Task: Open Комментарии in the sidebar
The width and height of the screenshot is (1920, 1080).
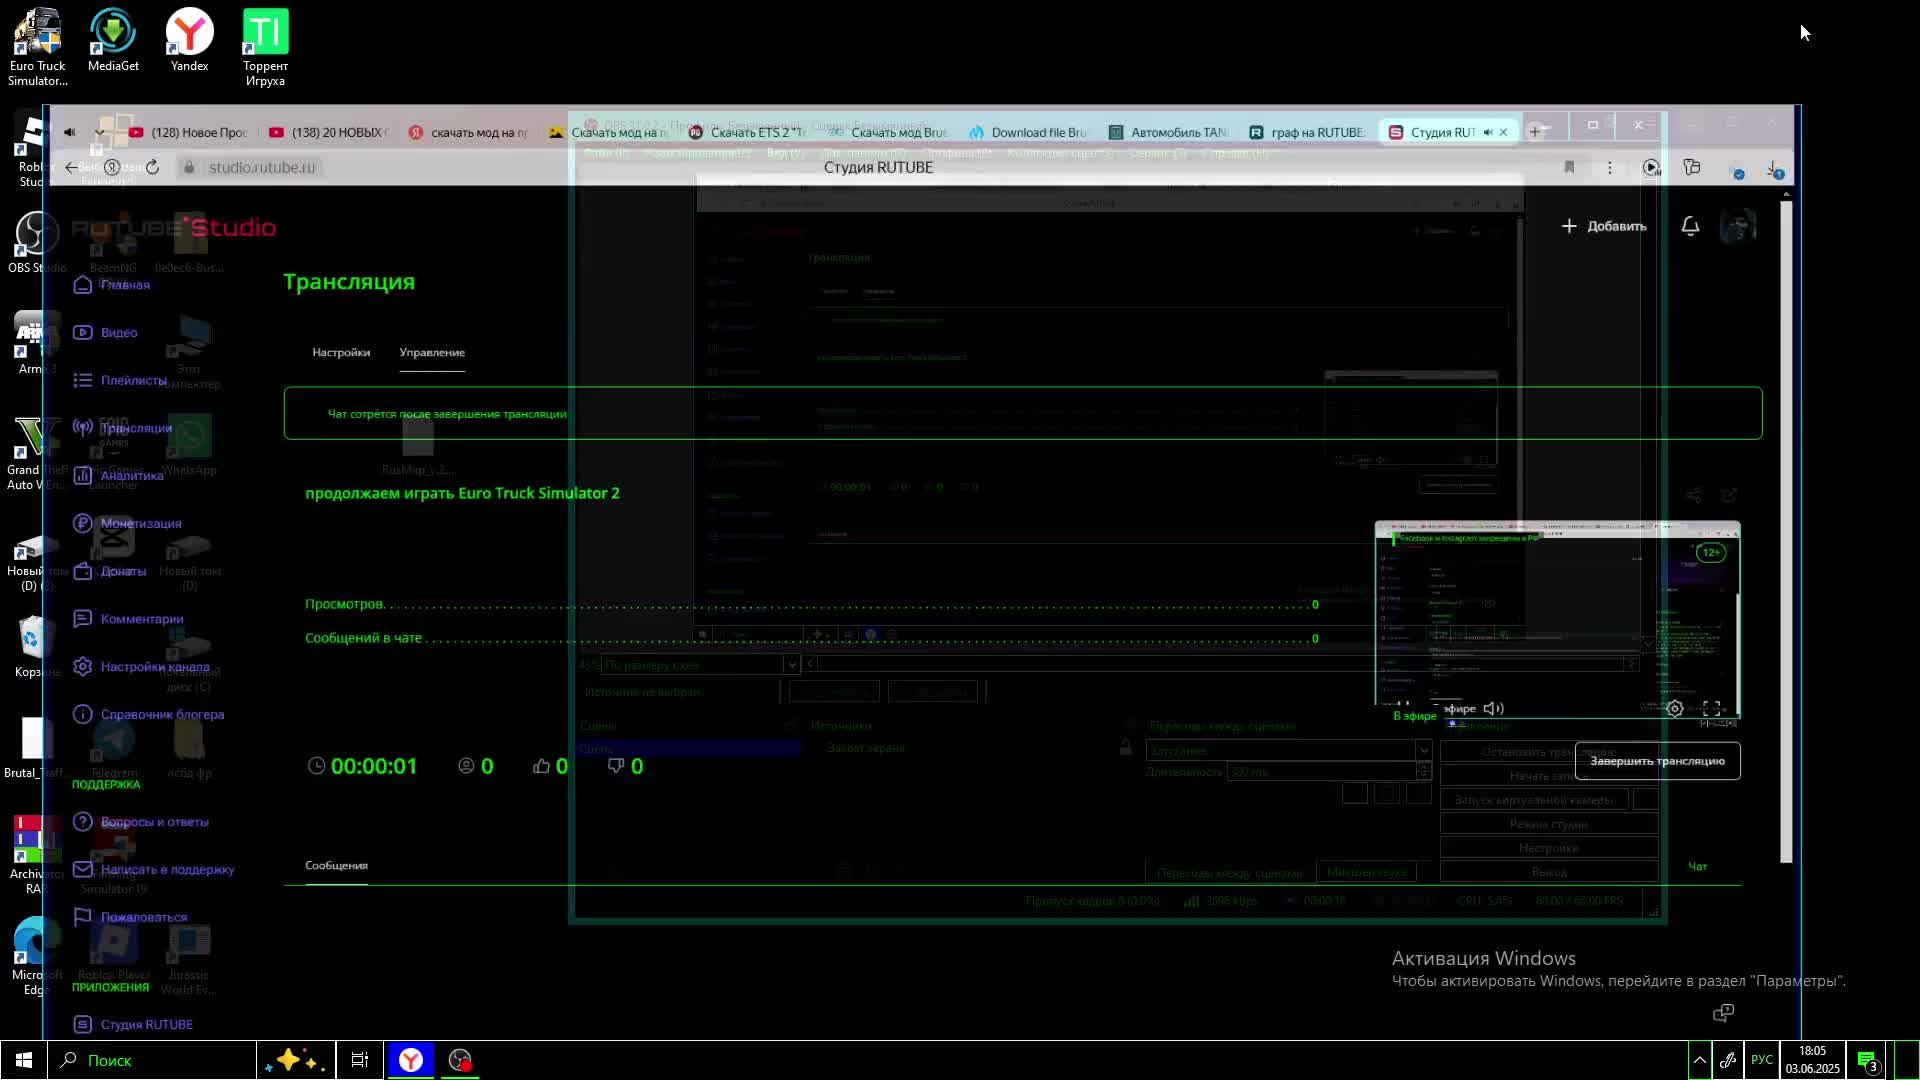Action: coord(128,619)
